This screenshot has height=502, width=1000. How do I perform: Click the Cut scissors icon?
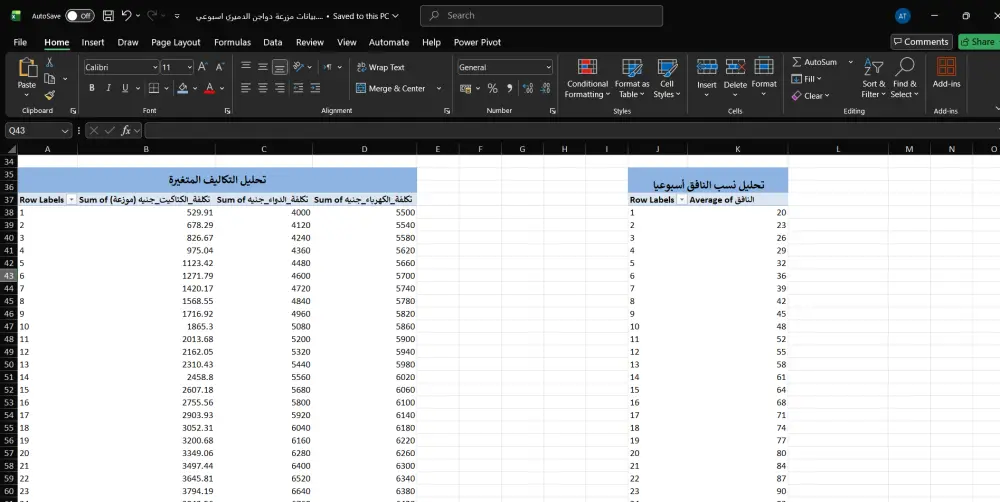coord(49,62)
